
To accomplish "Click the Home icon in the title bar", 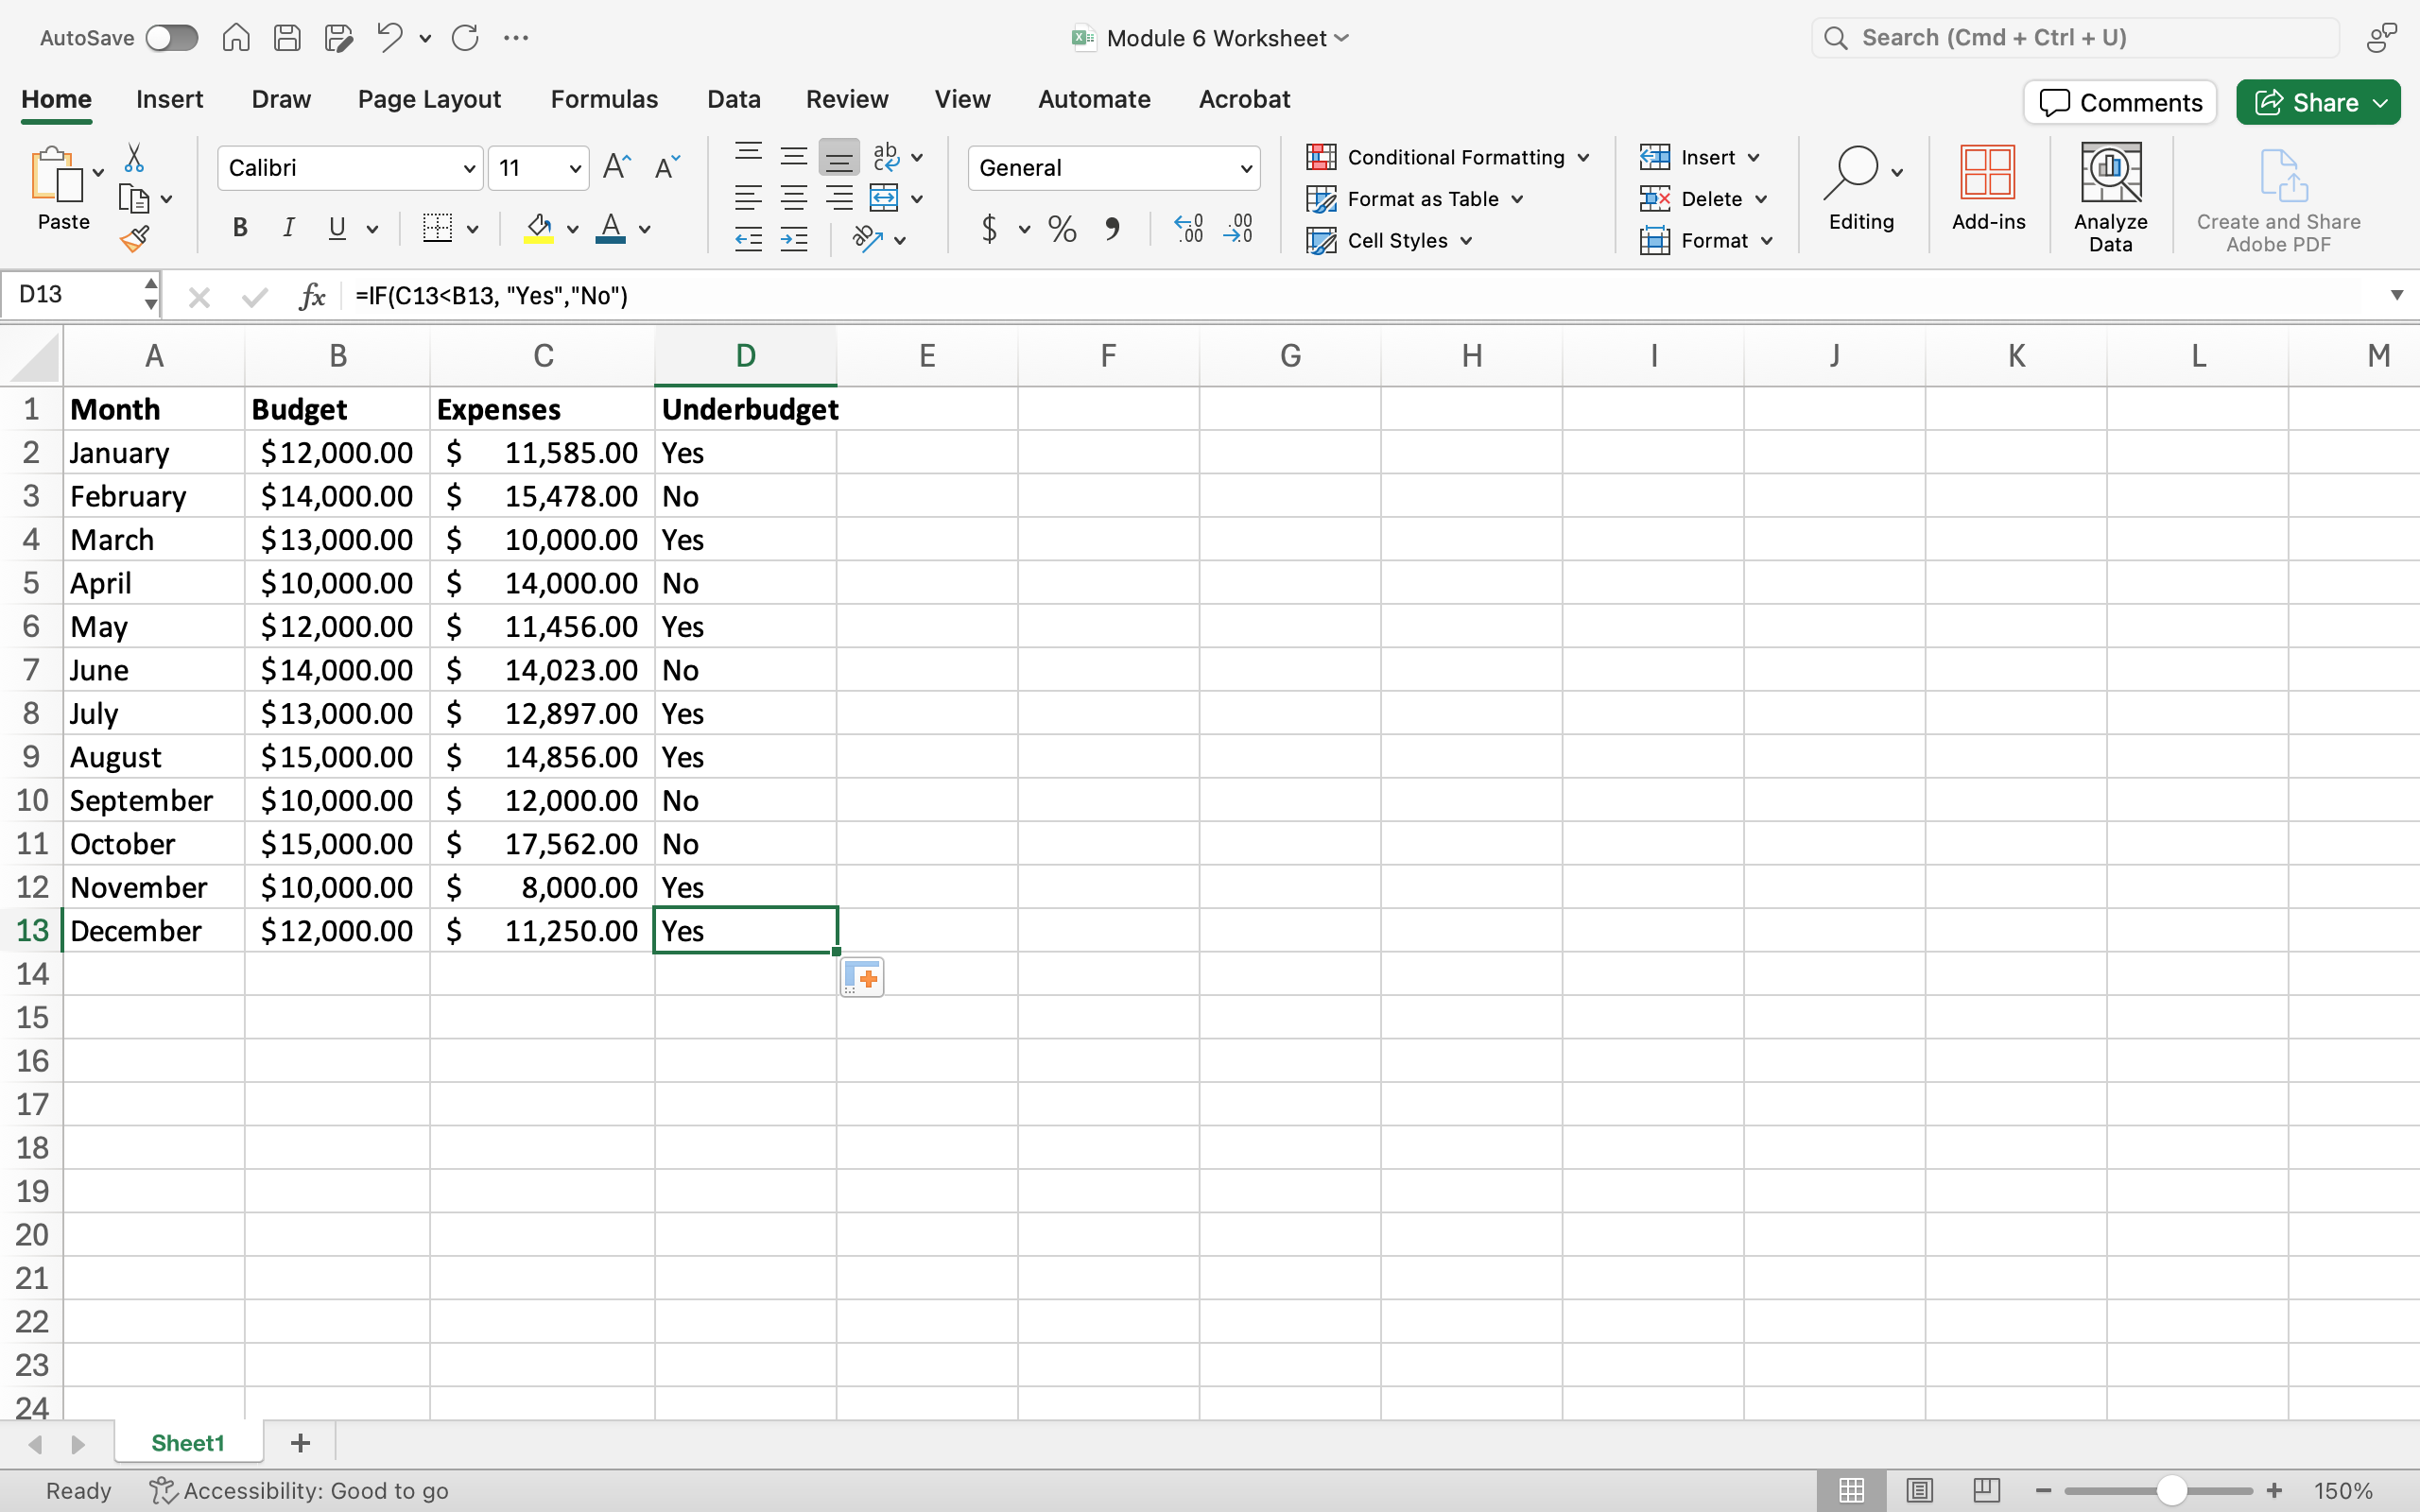I will tap(236, 38).
